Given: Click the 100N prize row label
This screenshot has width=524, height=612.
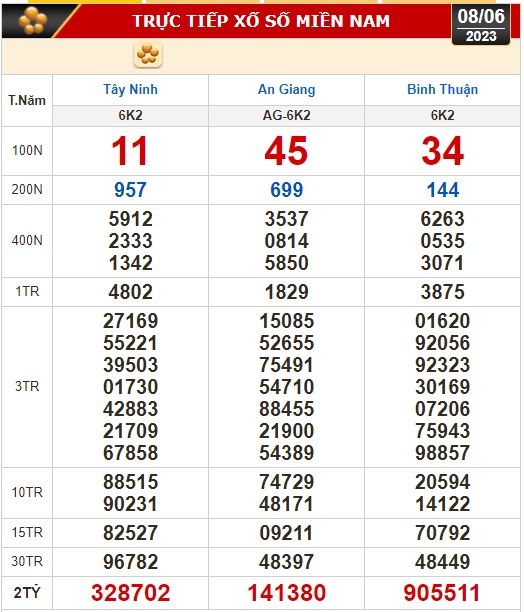Looking at the screenshot, I should coord(27,151).
